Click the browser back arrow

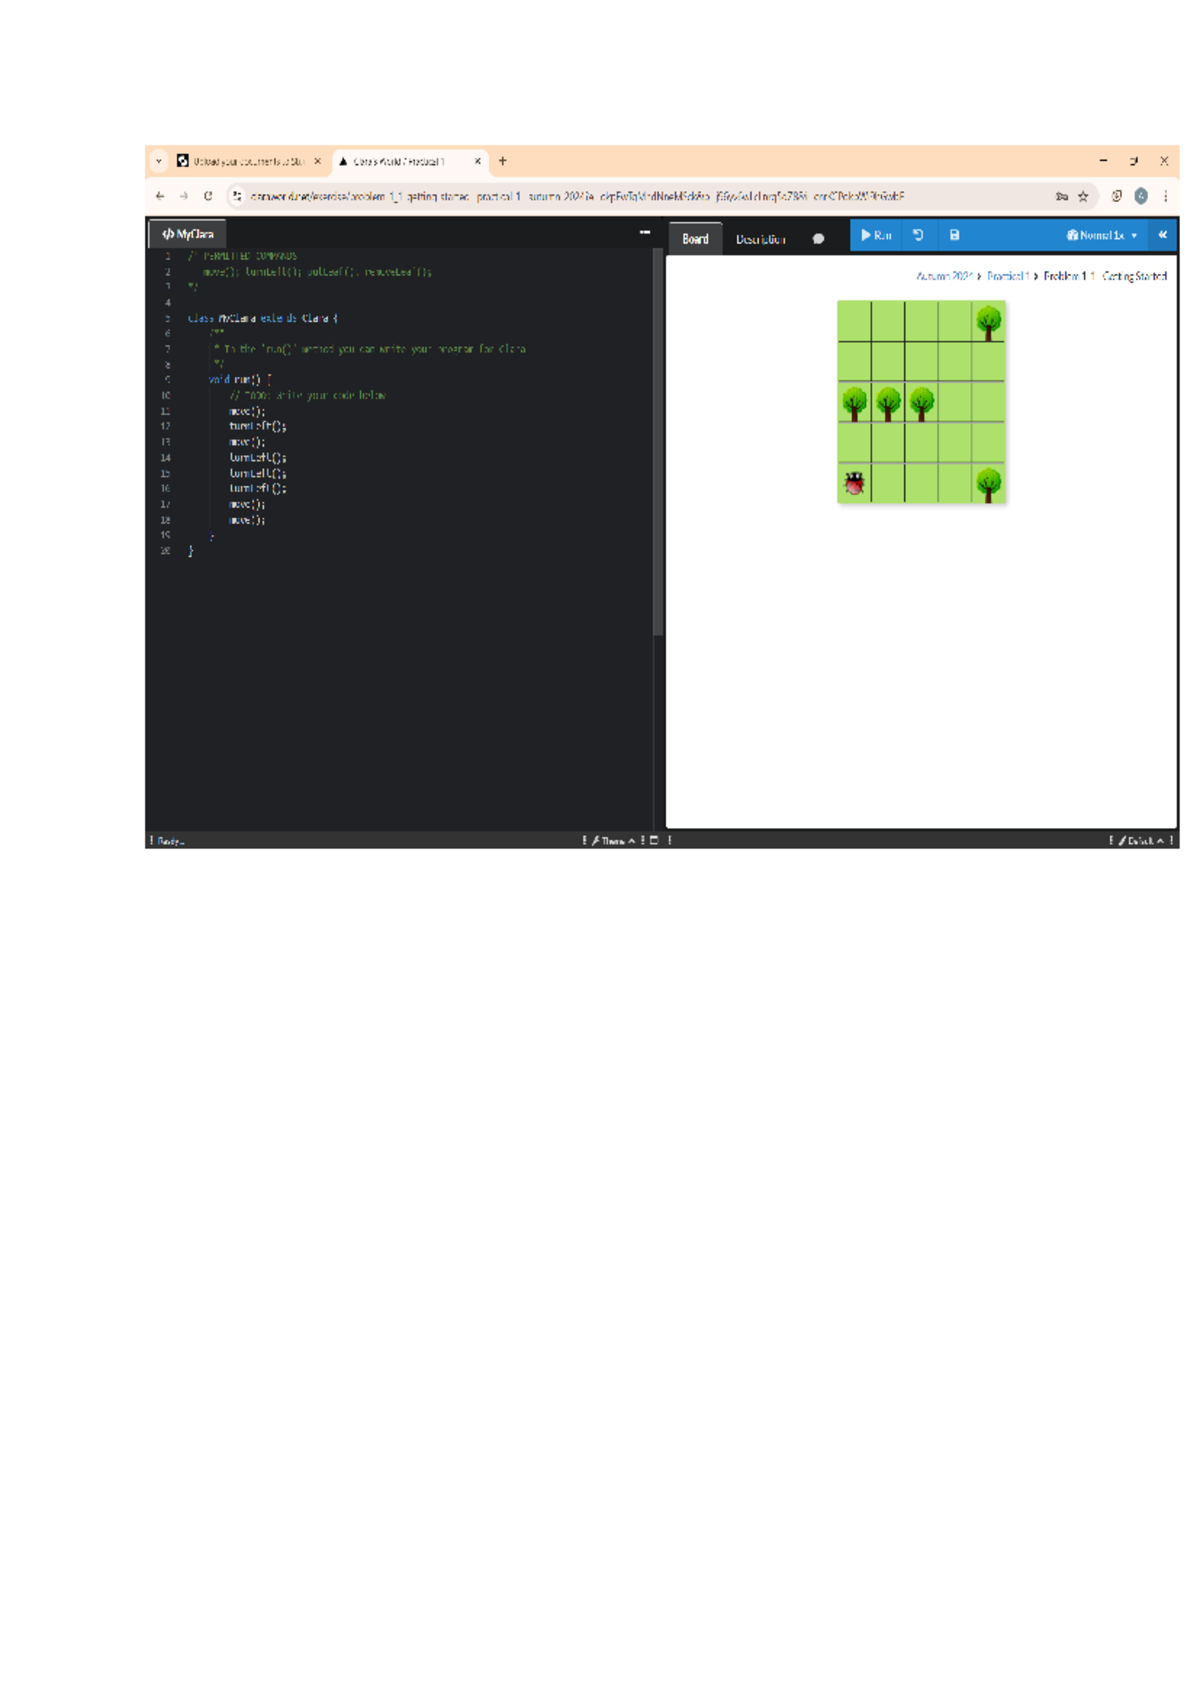tap(160, 197)
